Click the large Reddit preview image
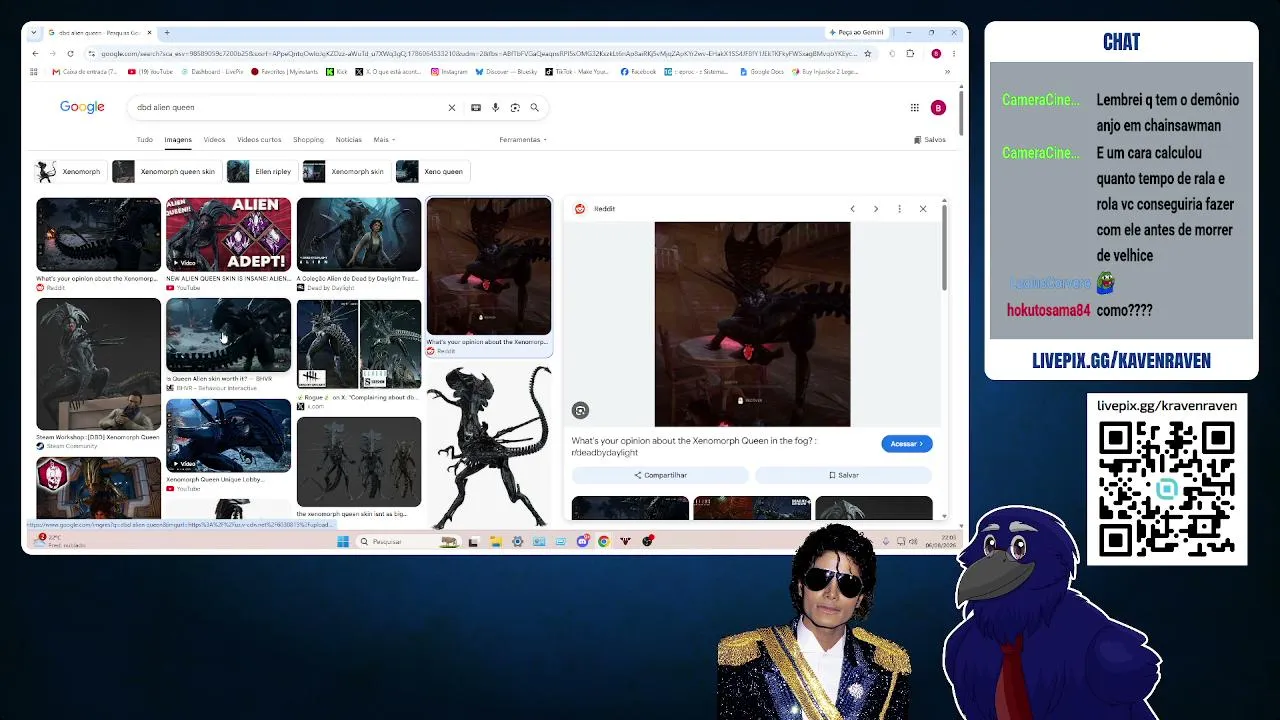Screen dimensions: 1280x720 pos(752,324)
